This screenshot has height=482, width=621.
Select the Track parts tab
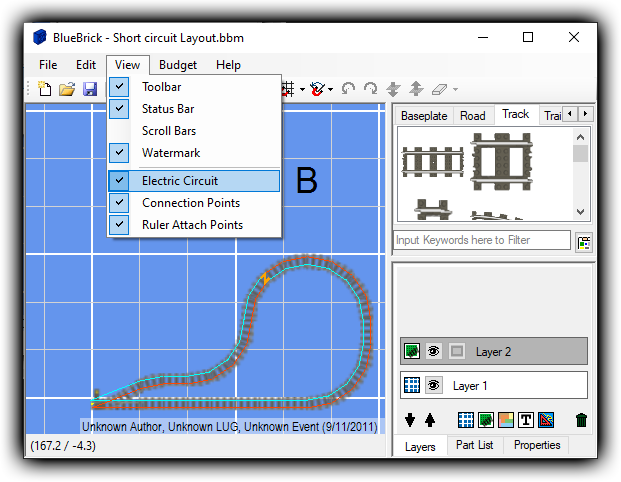(x=516, y=114)
